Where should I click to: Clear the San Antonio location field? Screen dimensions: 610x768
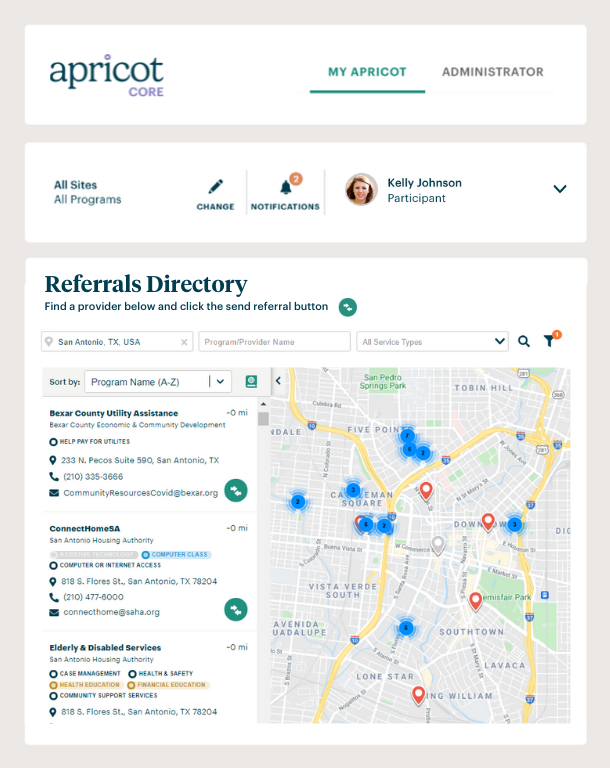(x=184, y=342)
